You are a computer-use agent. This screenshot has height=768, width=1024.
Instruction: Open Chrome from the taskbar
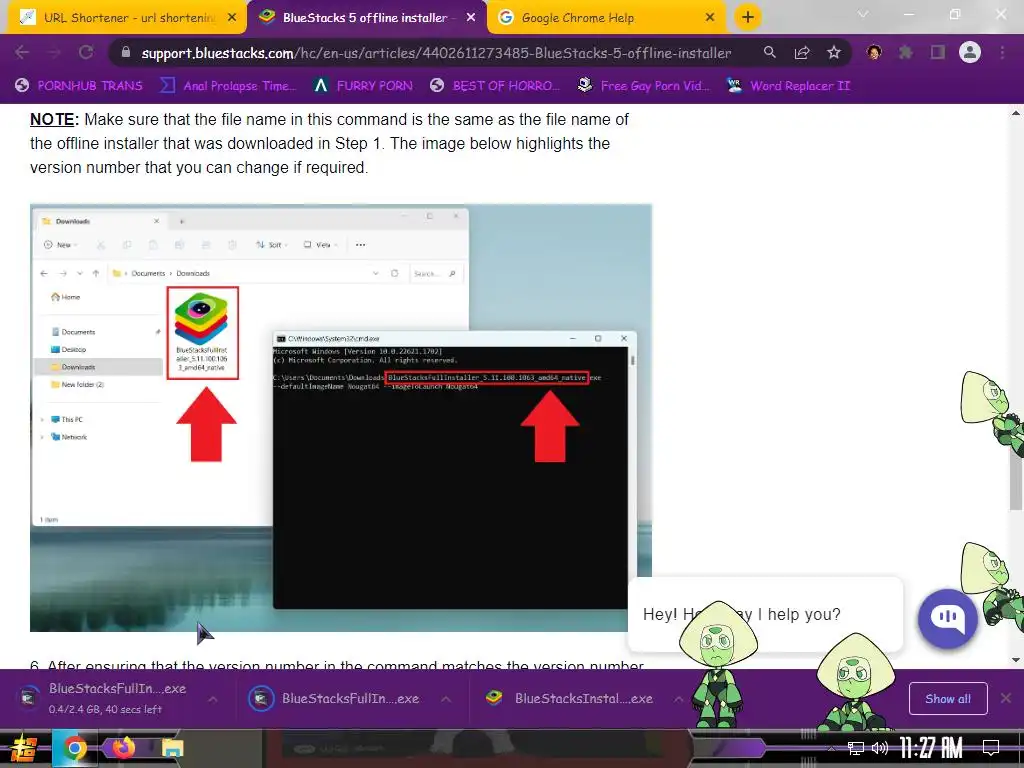point(74,749)
